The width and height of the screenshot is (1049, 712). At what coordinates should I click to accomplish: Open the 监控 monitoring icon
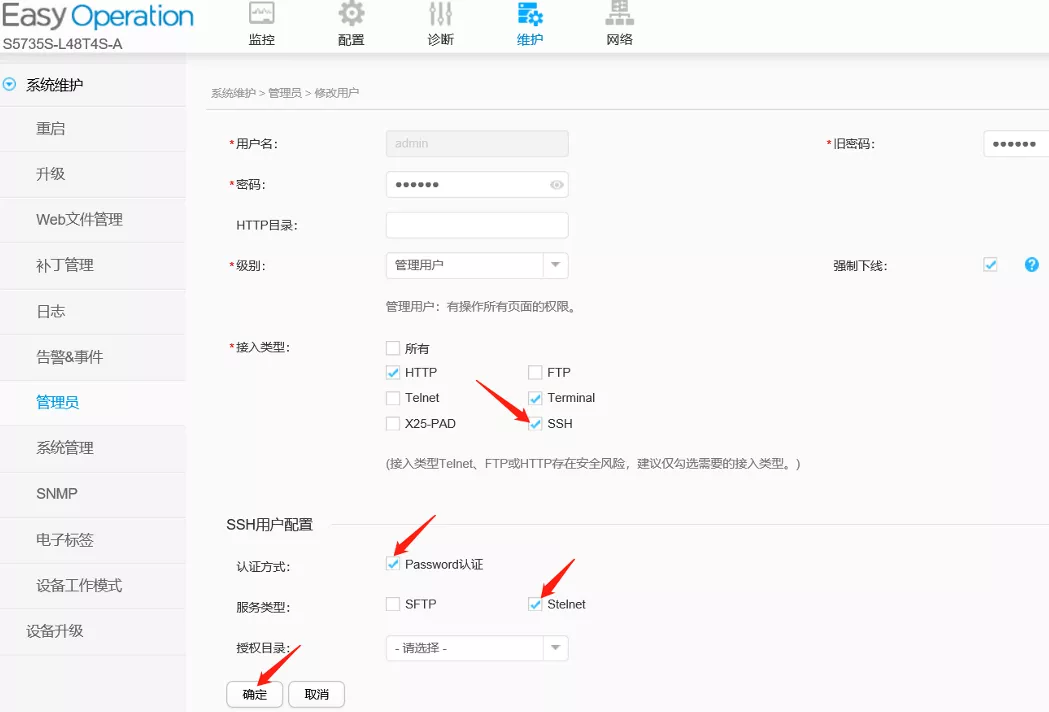pos(261,15)
